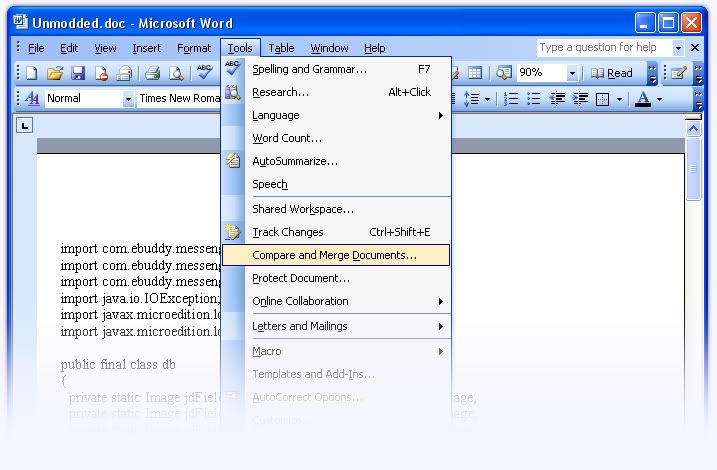Image resolution: width=717 pixels, height=470 pixels.
Task: Open the Help menu
Action: coord(375,48)
